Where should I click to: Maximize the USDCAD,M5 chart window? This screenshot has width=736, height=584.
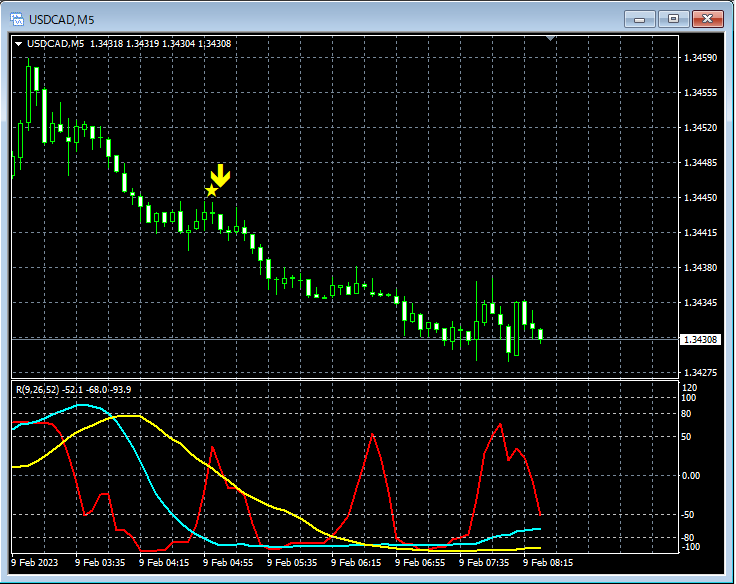[x=674, y=19]
